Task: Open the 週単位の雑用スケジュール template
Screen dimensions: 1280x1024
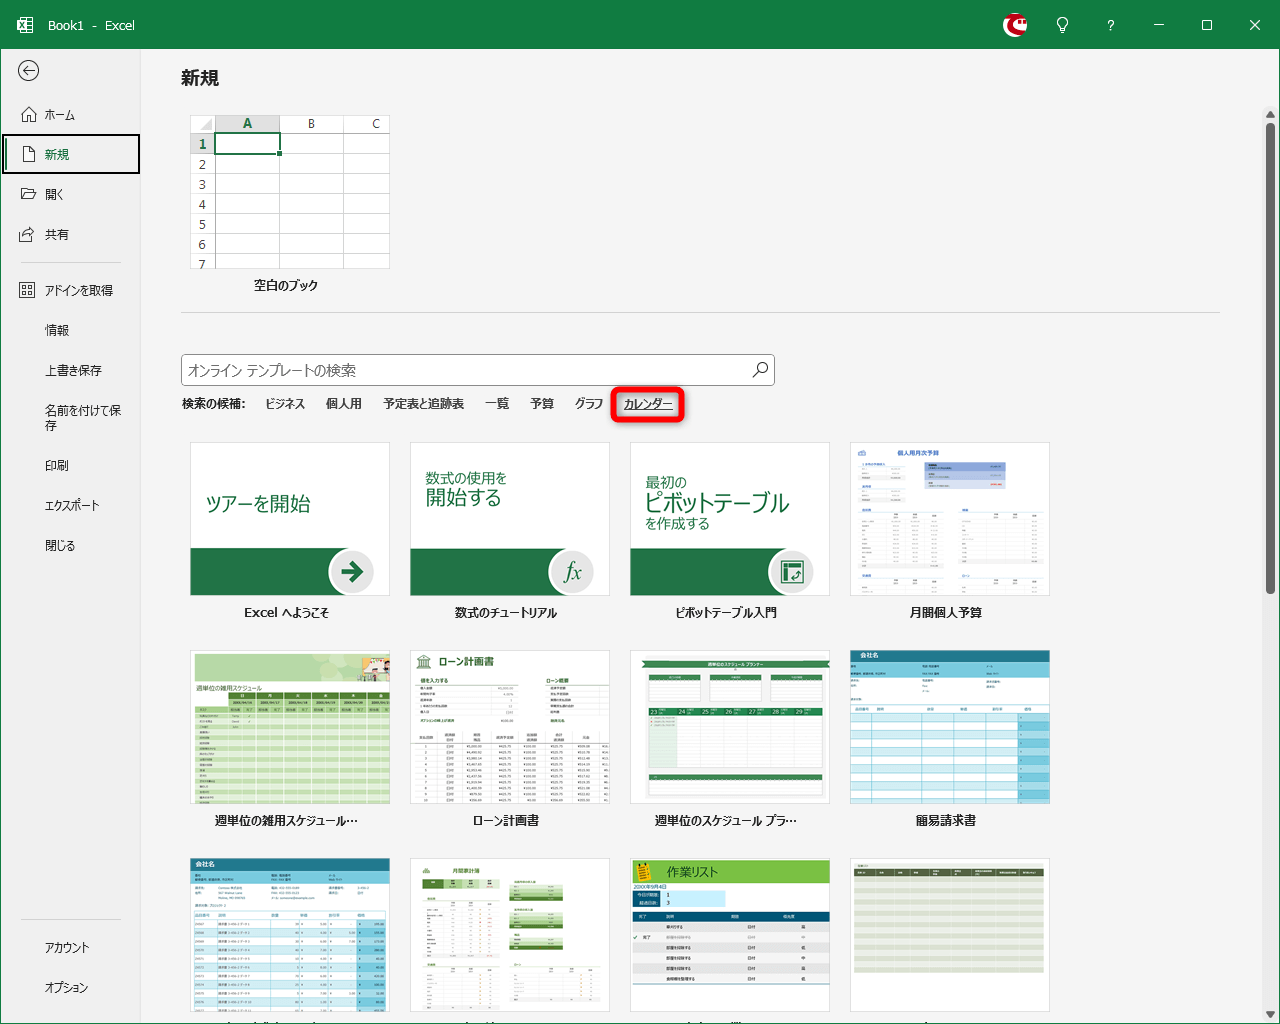Action: click(290, 727)
